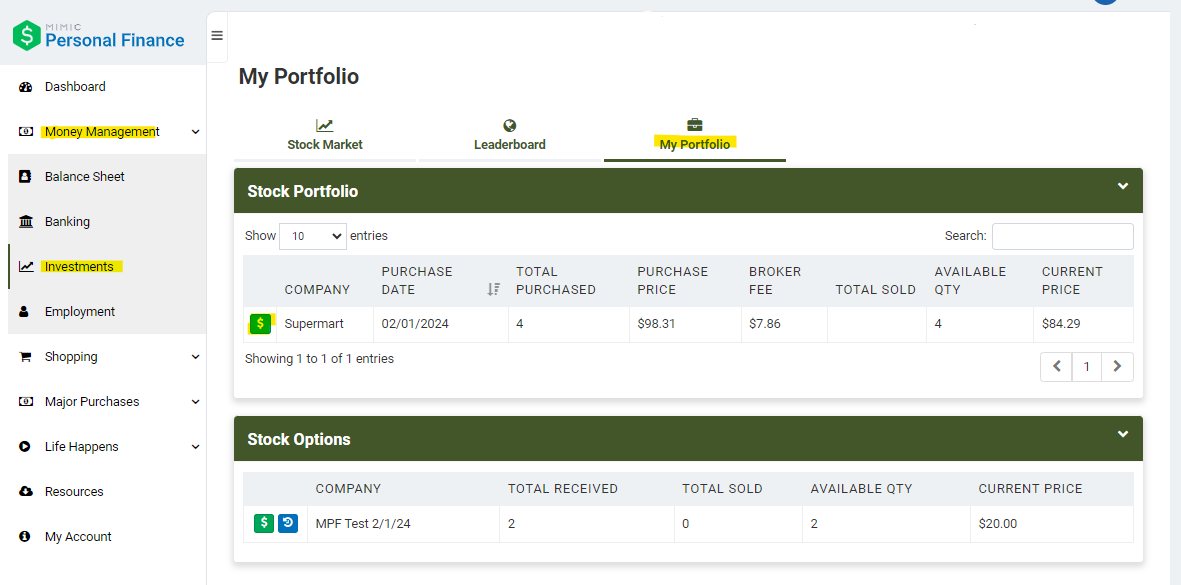Click 'Showing 1 to 1 of 1 entries'
1181x585 pixels.
point(319,359)
